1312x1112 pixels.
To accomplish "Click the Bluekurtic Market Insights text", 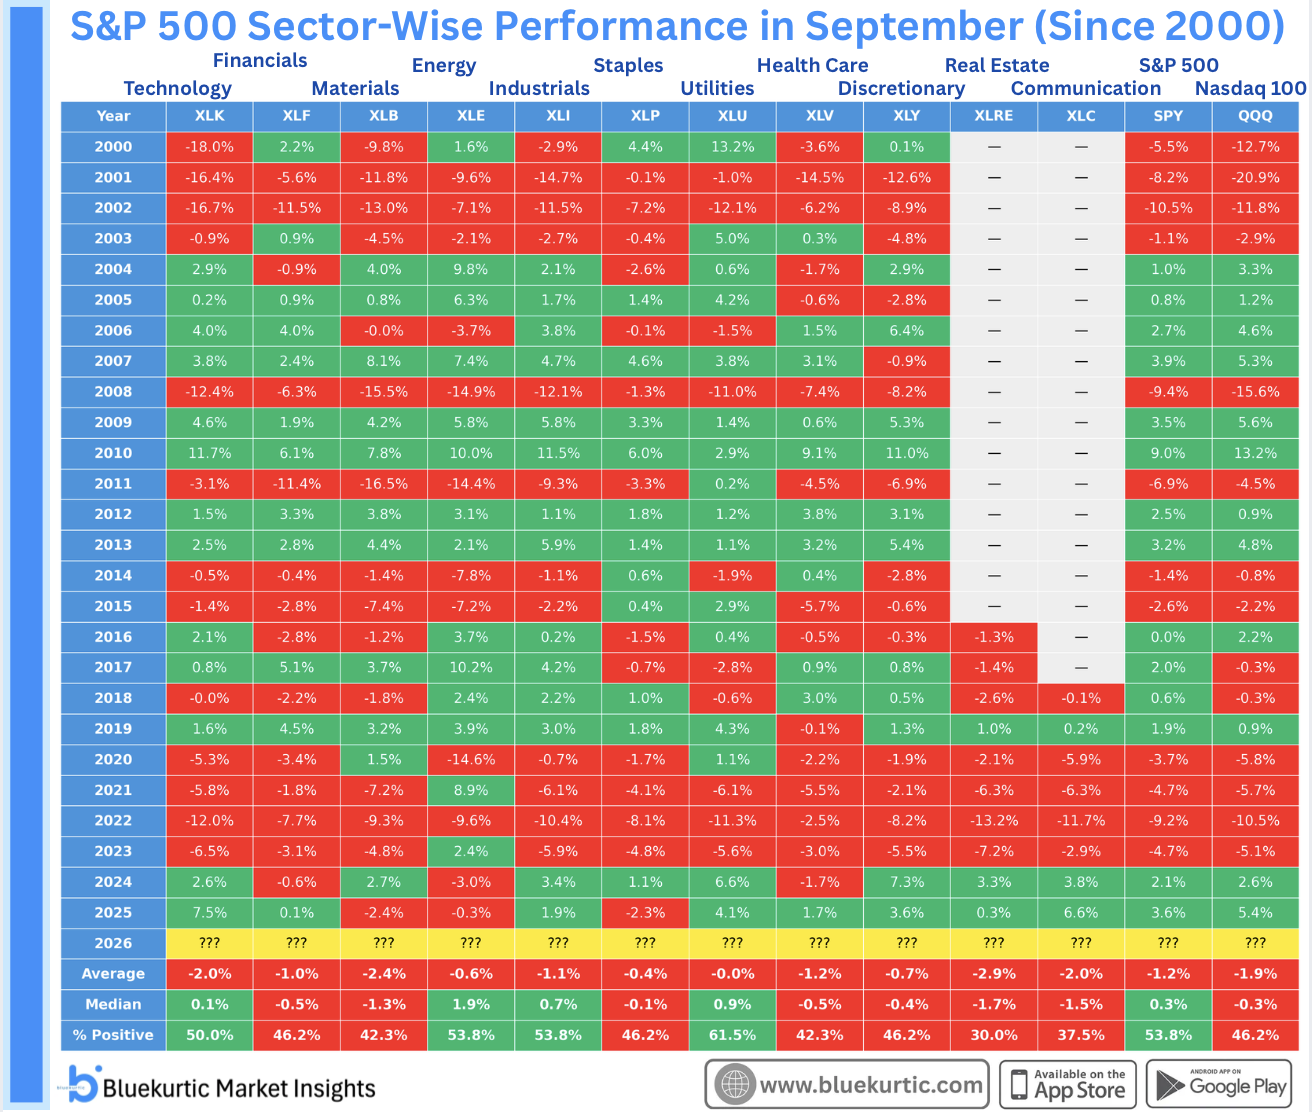I will click(x=240, y=1088).
